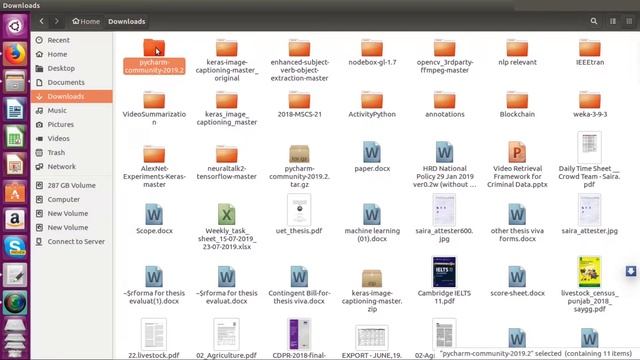The height and width of the screenshot is (360, 640).
Task: Open the search magnifier icon
Action: (x=594, y=21)
